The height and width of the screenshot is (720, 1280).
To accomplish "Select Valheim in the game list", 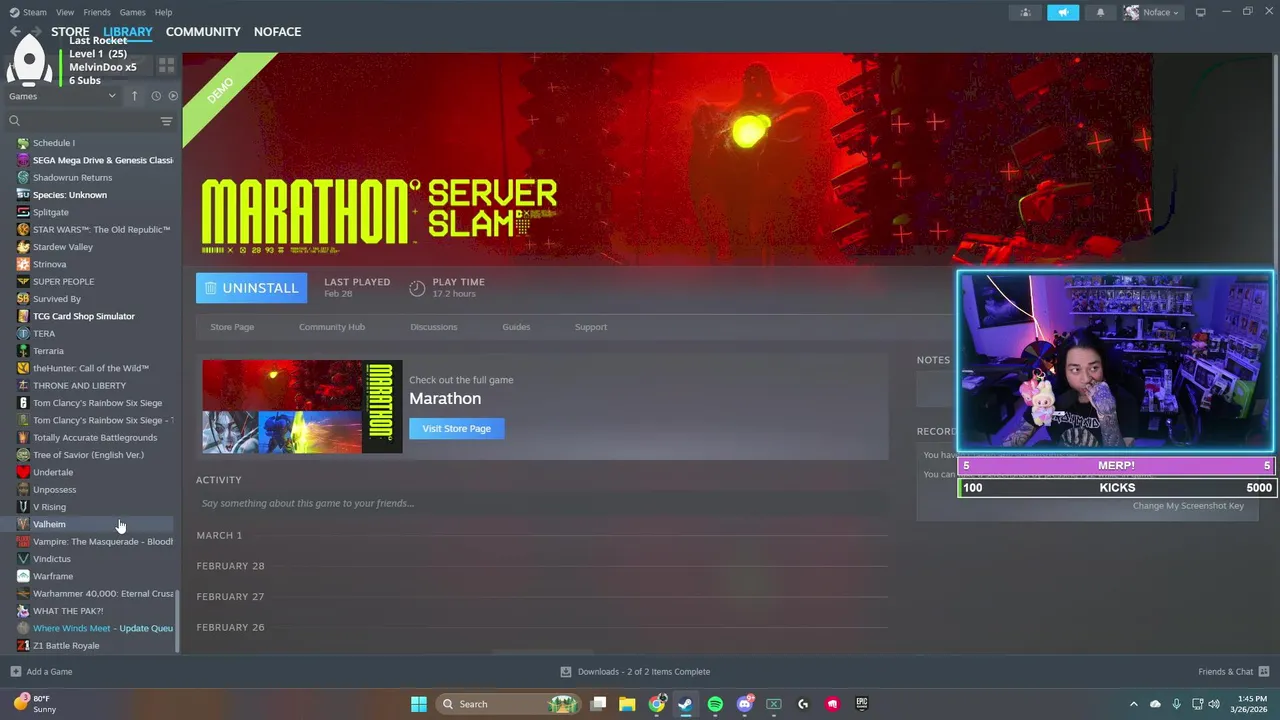I will pos(90,524).
